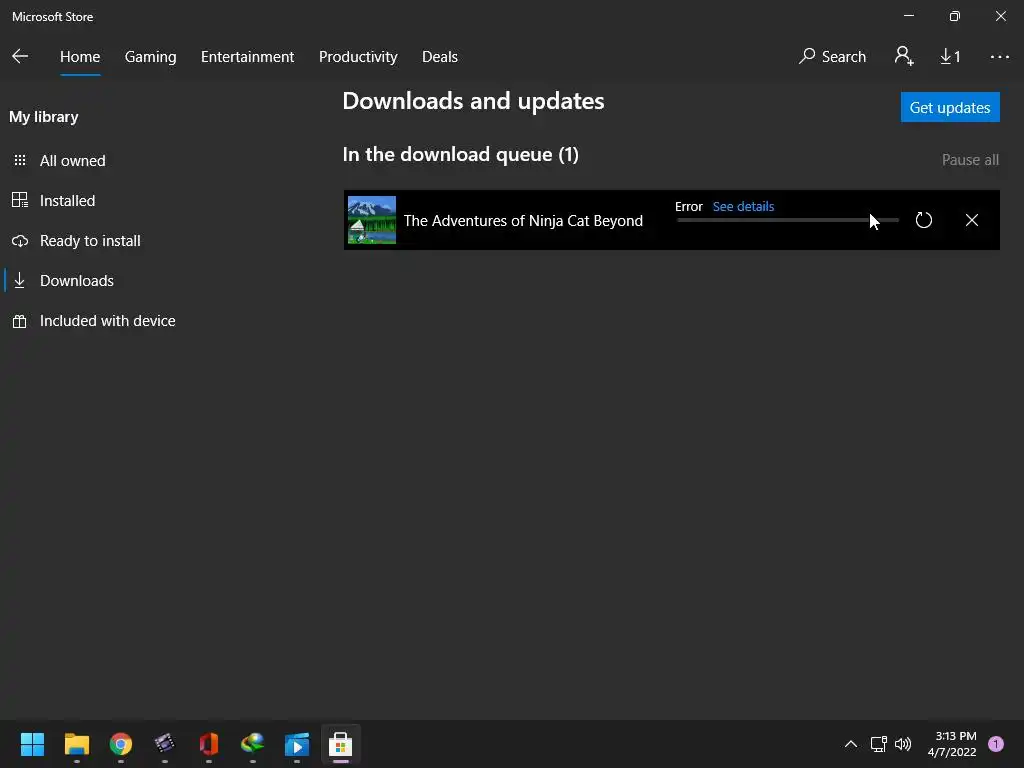Open the Home tab
Viewport: 1024px width, 768px height.
point(80,57)
